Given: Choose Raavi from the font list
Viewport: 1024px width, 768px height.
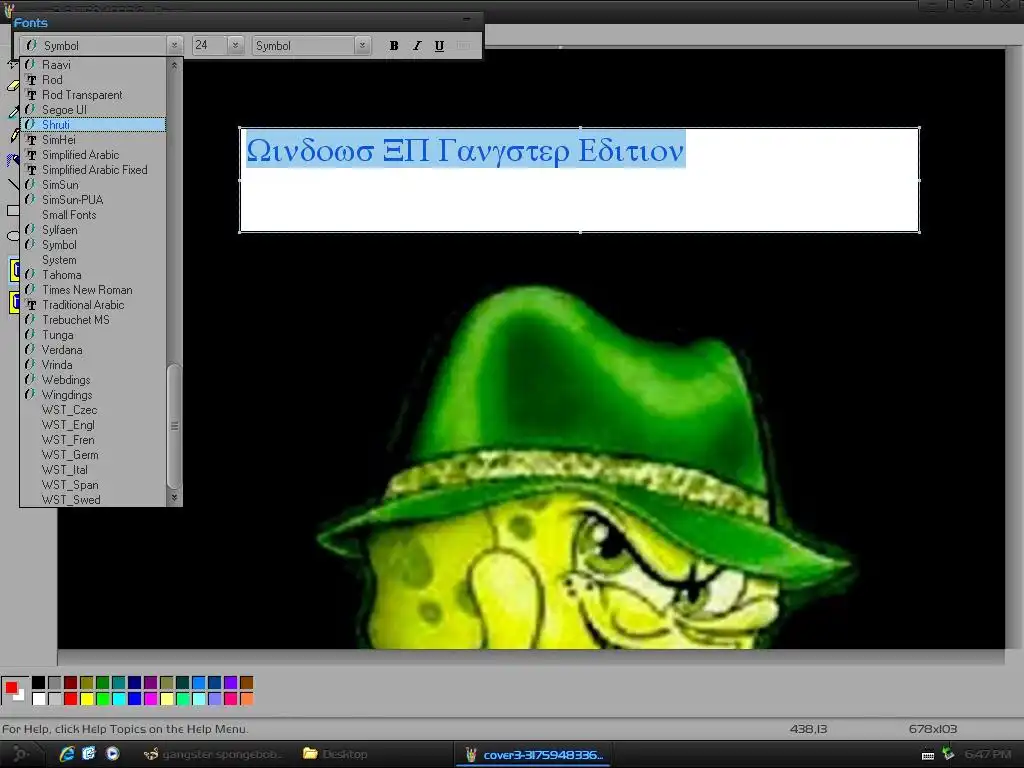Looking at the screenshot, I should [x=93, y=65].
